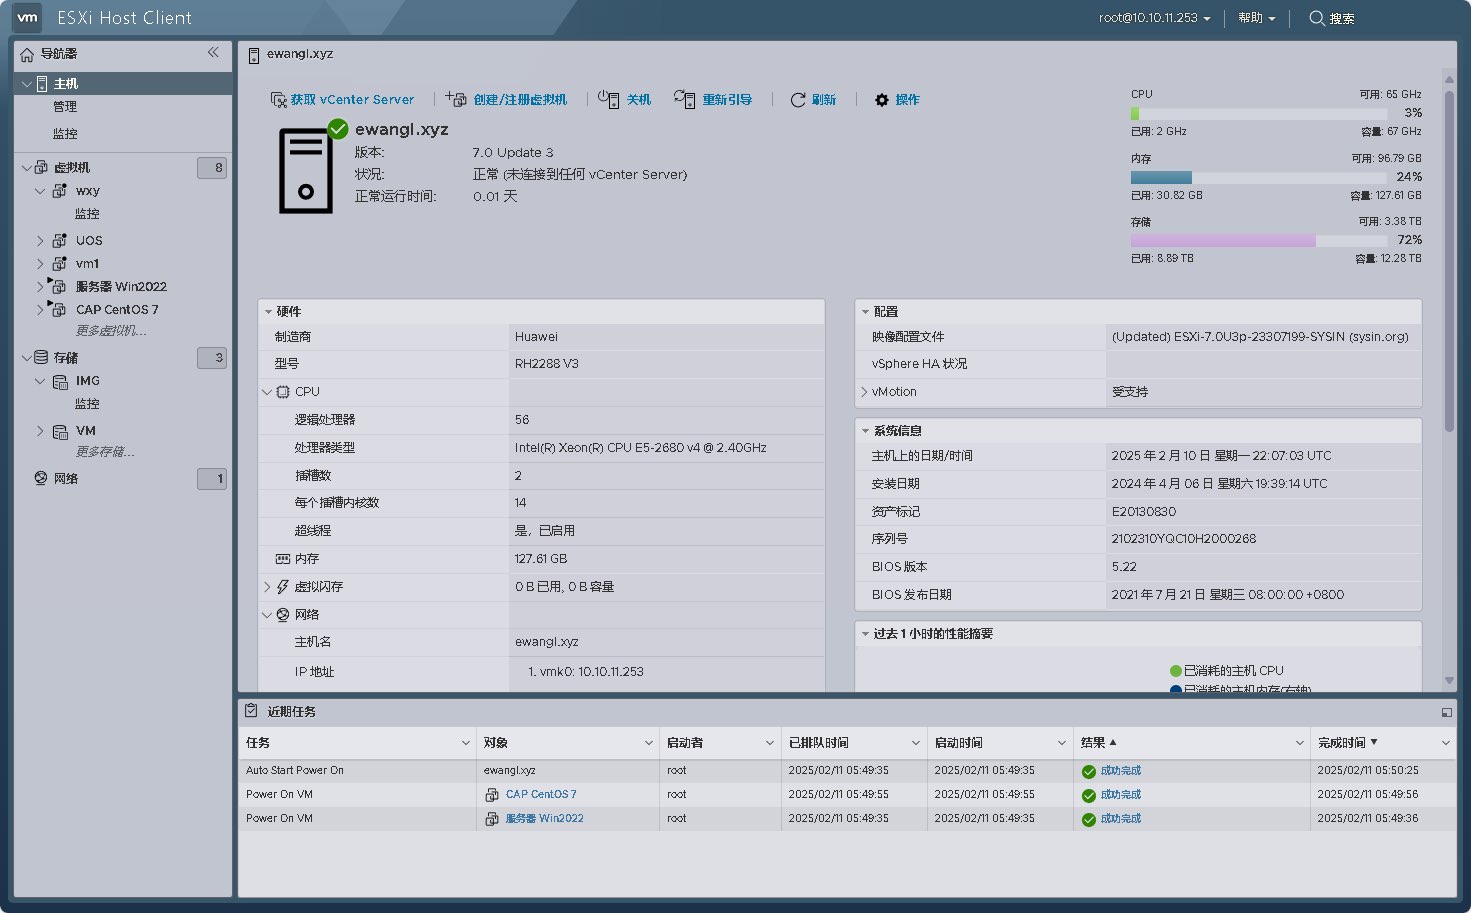Screen dimensions: 1471x913
Task: Click the network globe icon beside 网络
Action: (41, 478)
